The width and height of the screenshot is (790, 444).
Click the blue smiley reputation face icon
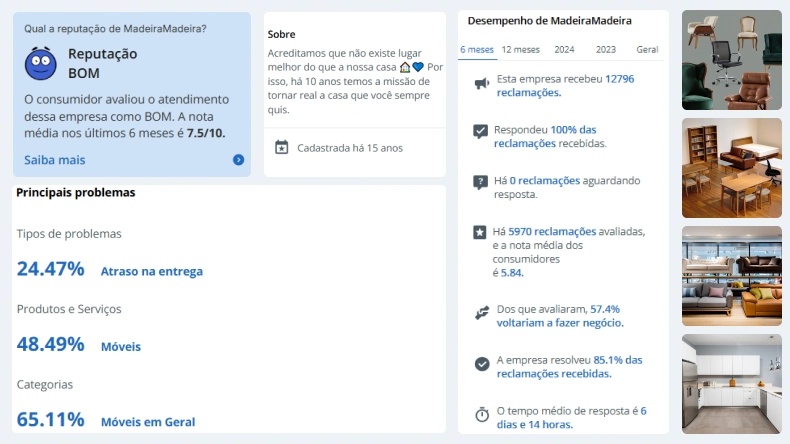click(x=41, y=64)
